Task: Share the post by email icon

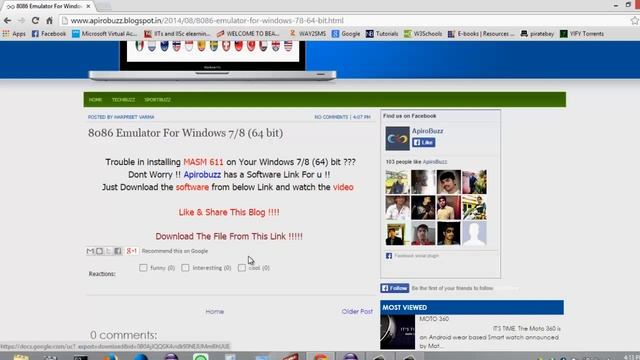Action: pyautogui.click(x=90, y=251)
